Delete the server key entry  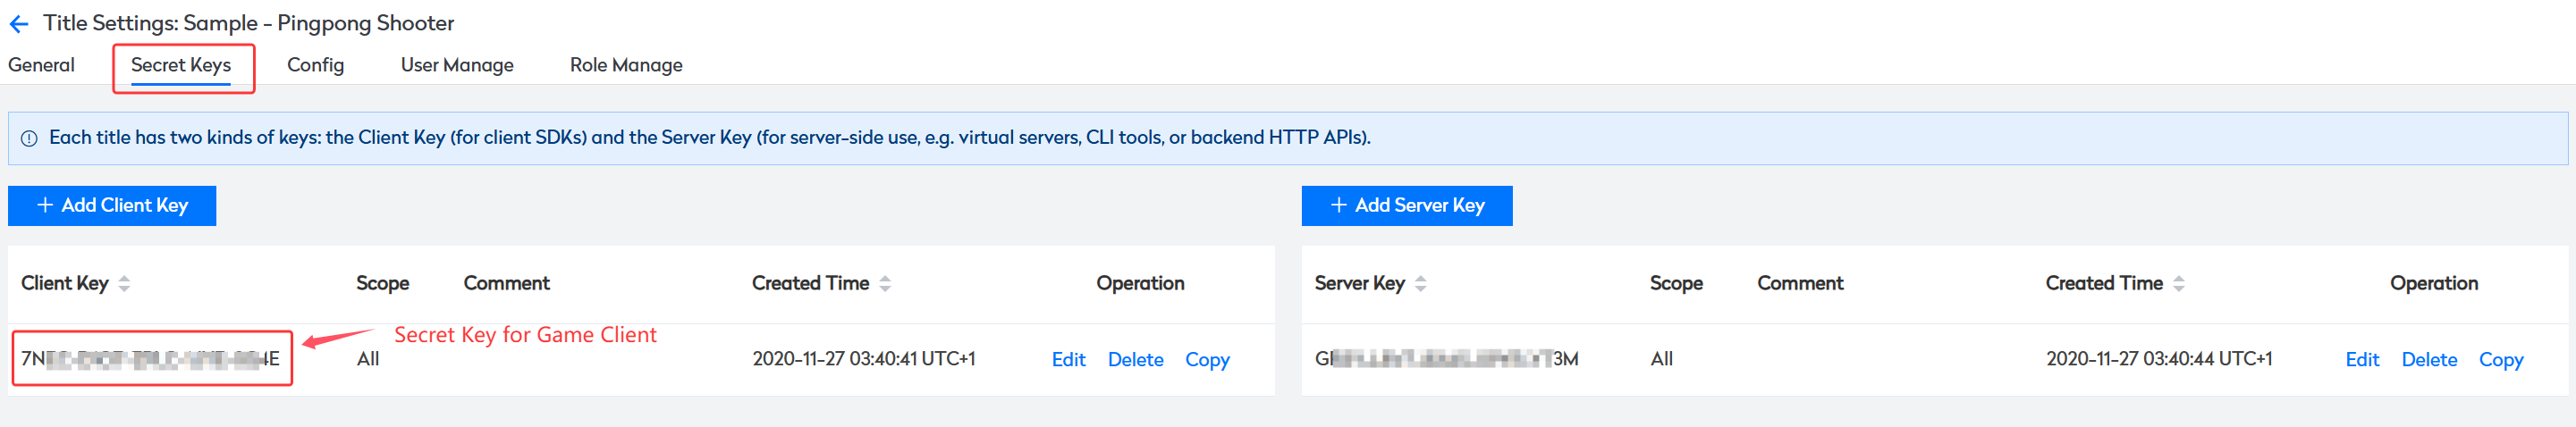tap(2429, 360)
